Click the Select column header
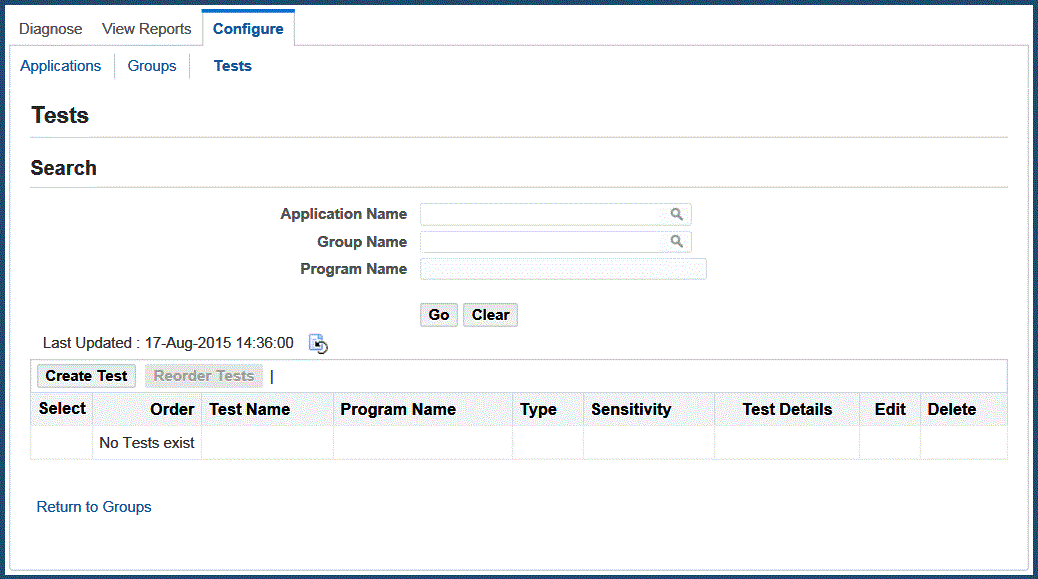Image resolution: width=1038 pixels, height=579 pixels. pyautogui.click(x=62, y=409)
